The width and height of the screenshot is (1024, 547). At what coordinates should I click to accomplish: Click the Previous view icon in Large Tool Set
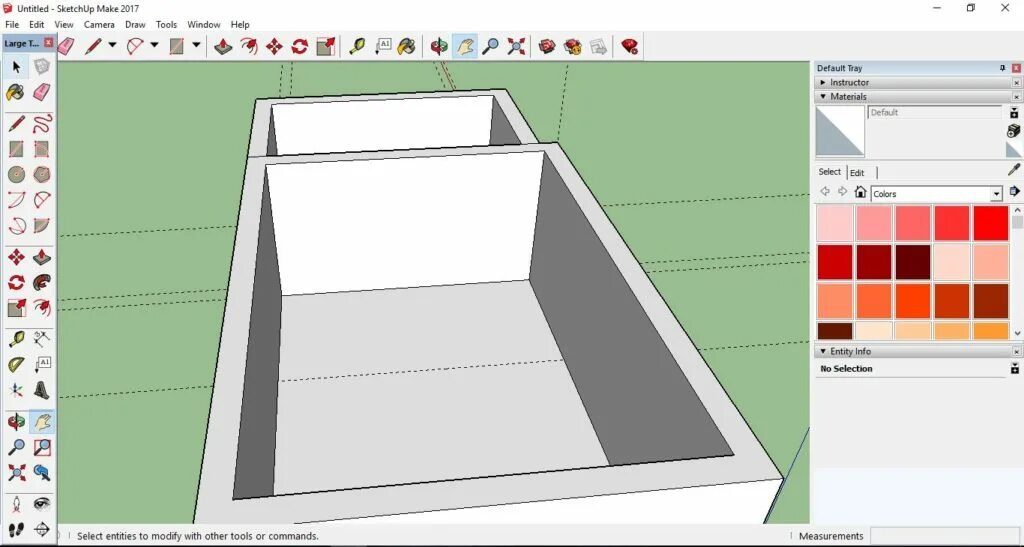click(x=42, y=472)
